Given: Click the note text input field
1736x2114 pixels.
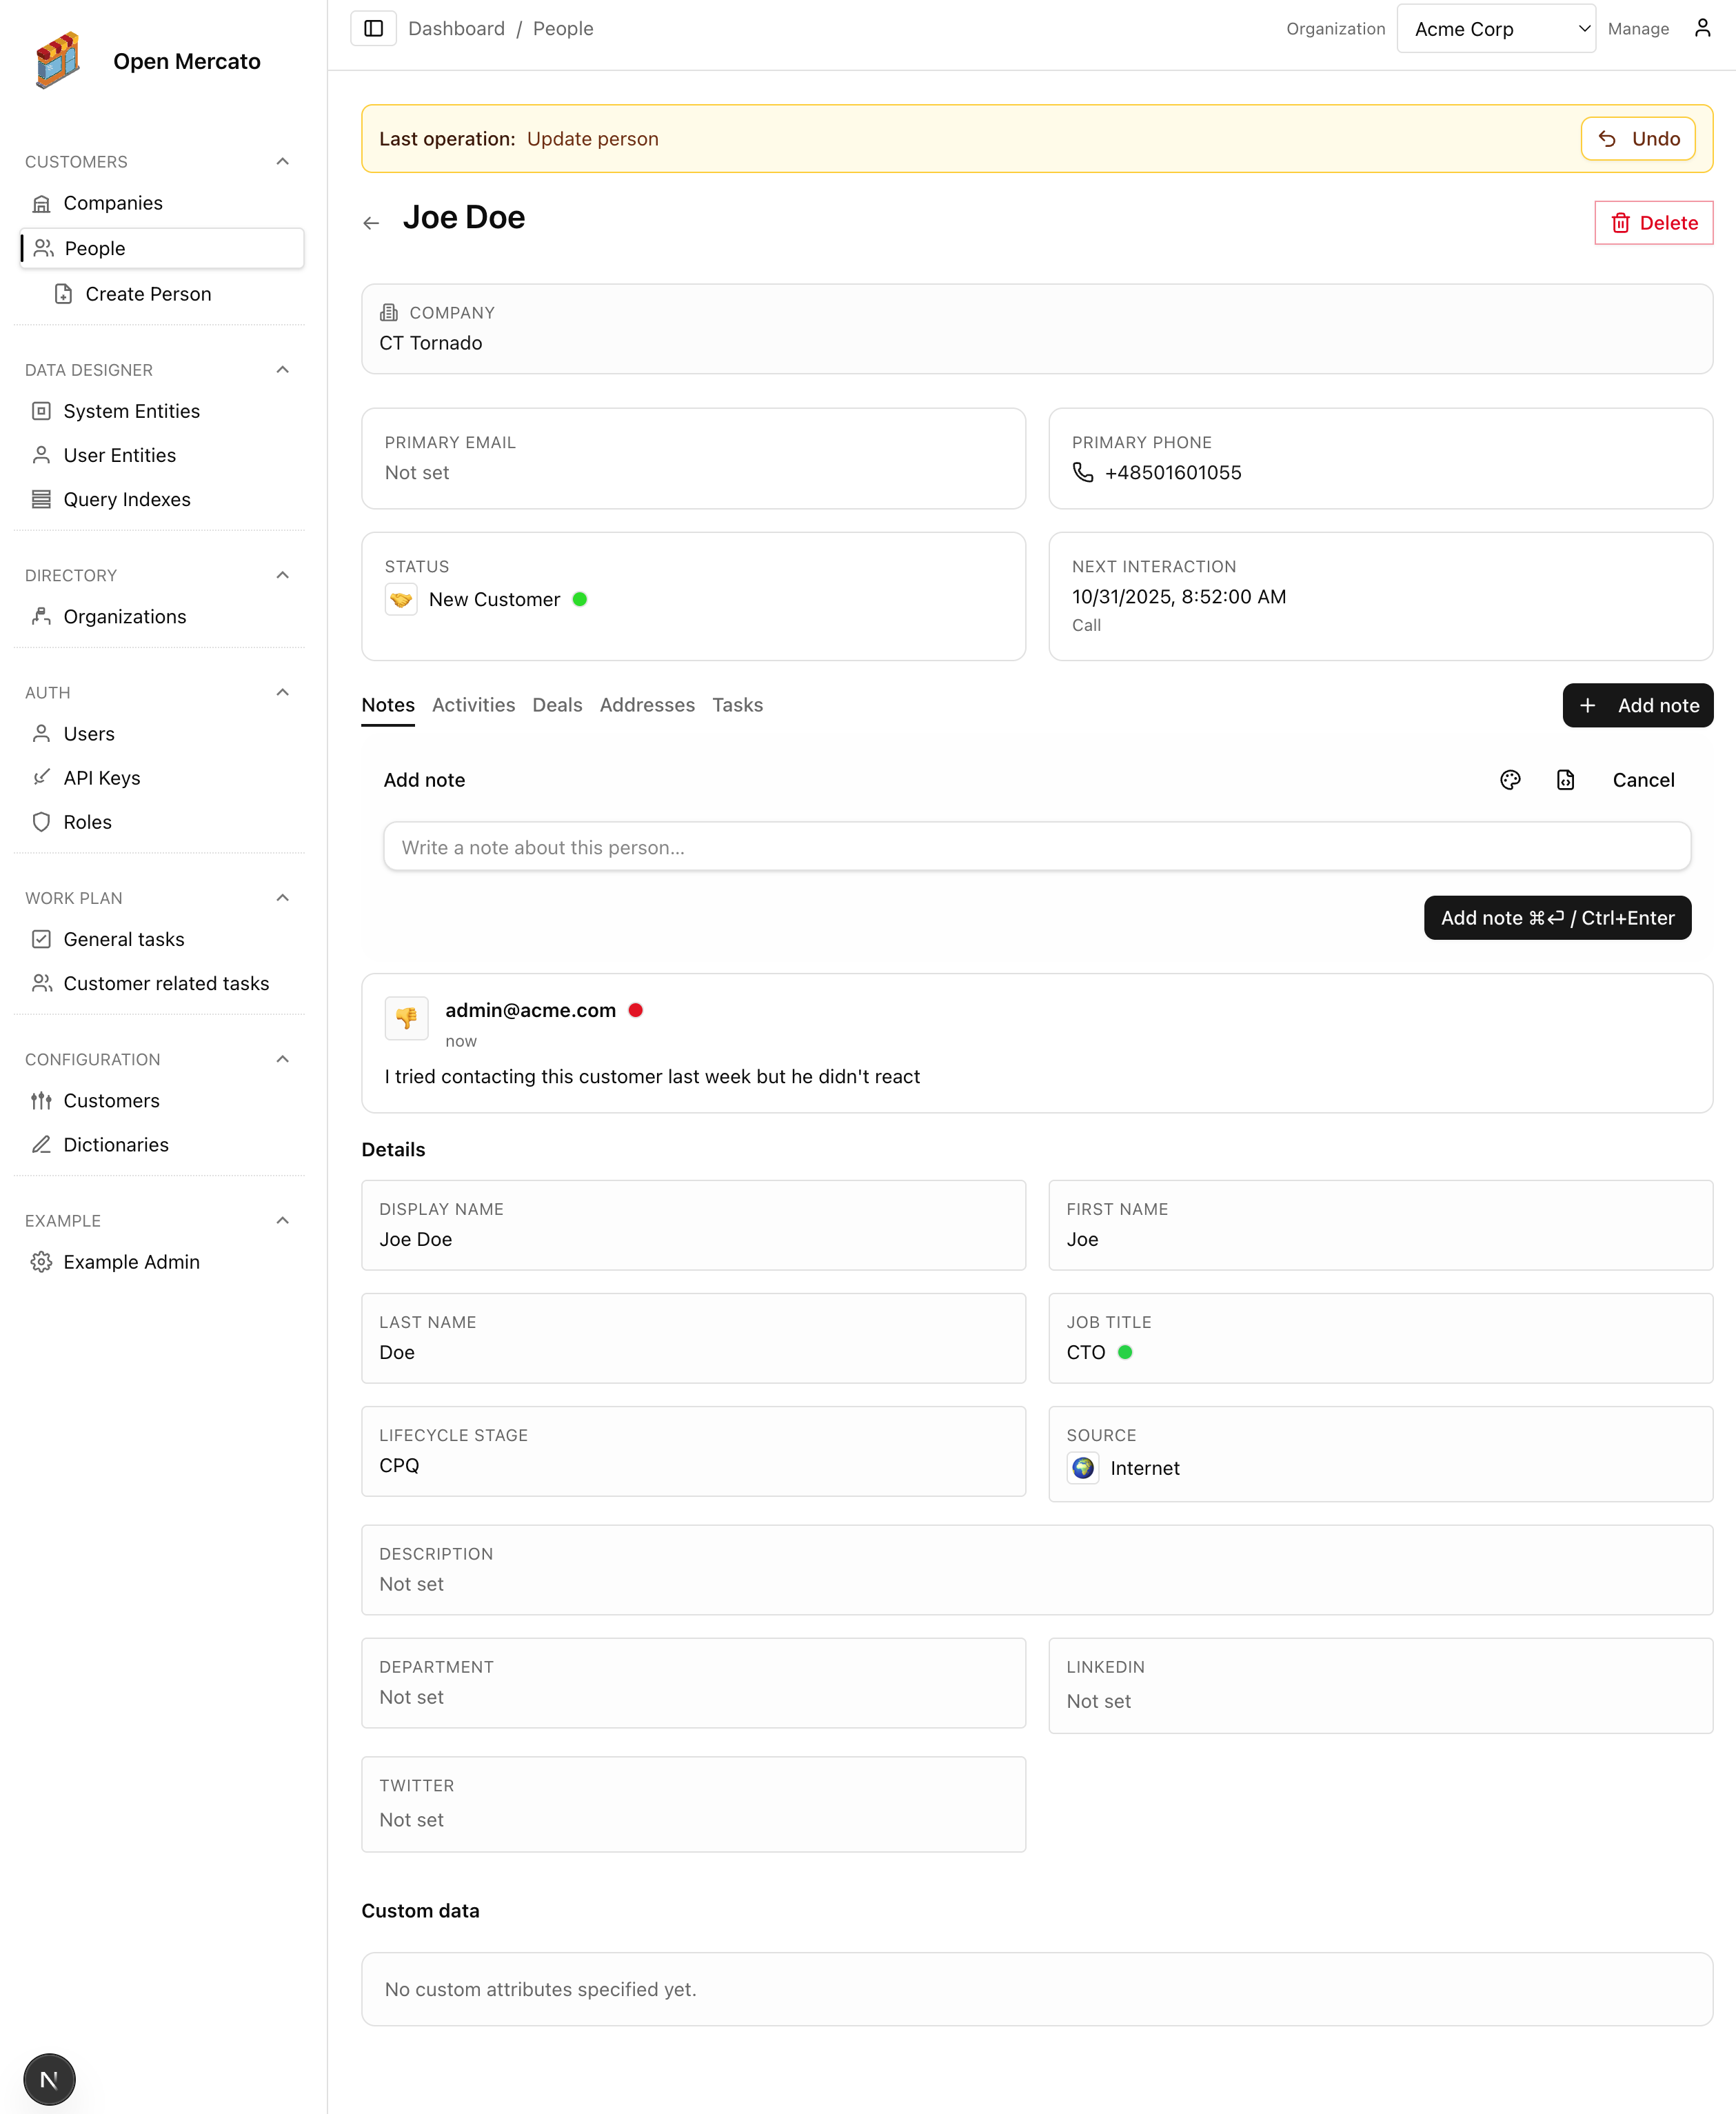Looking at the screenshot, I should tap(1035, 846).
